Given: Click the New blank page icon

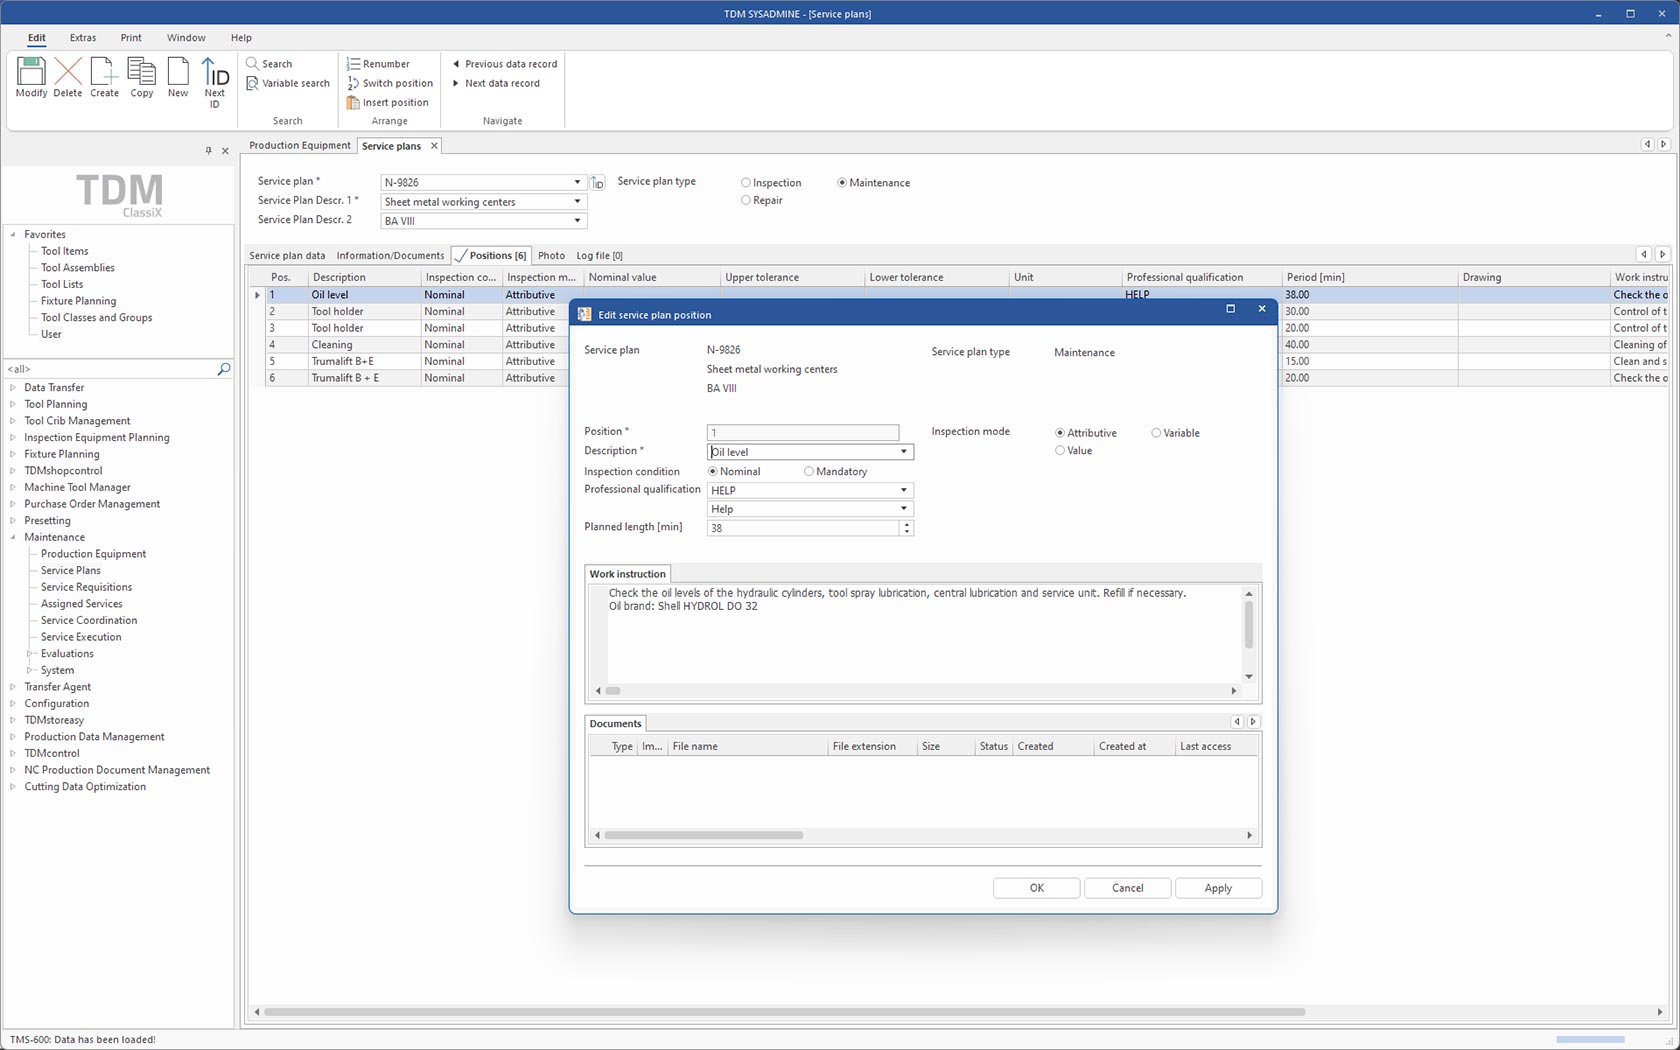Looking at the screenshot, I should (178, 71).
